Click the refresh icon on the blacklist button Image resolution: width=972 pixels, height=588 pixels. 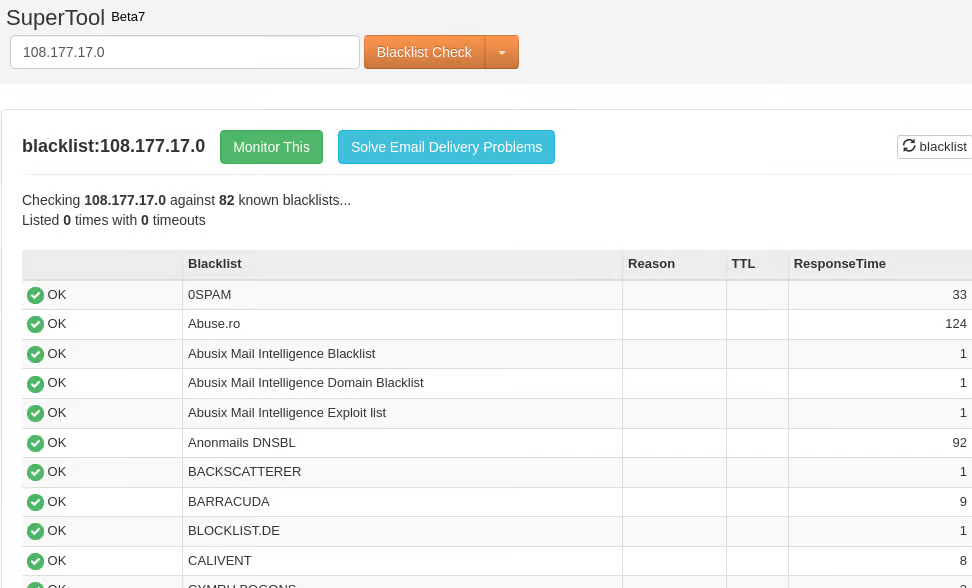(909, 146)
